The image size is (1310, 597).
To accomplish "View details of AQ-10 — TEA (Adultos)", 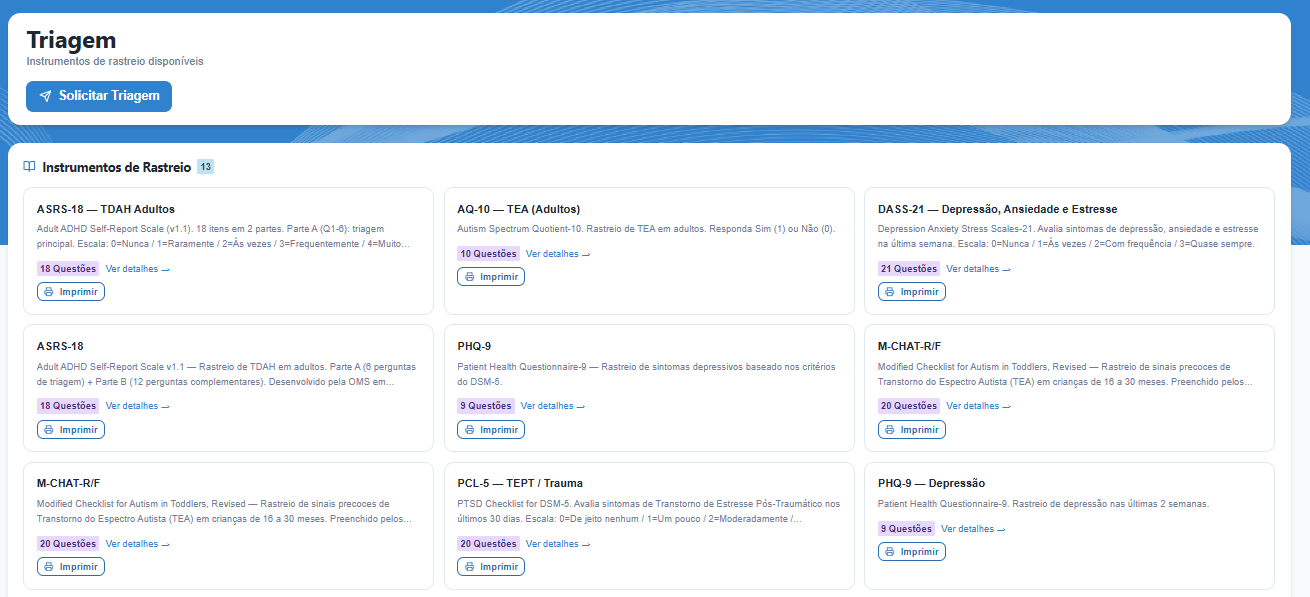I will pos(558,254).
